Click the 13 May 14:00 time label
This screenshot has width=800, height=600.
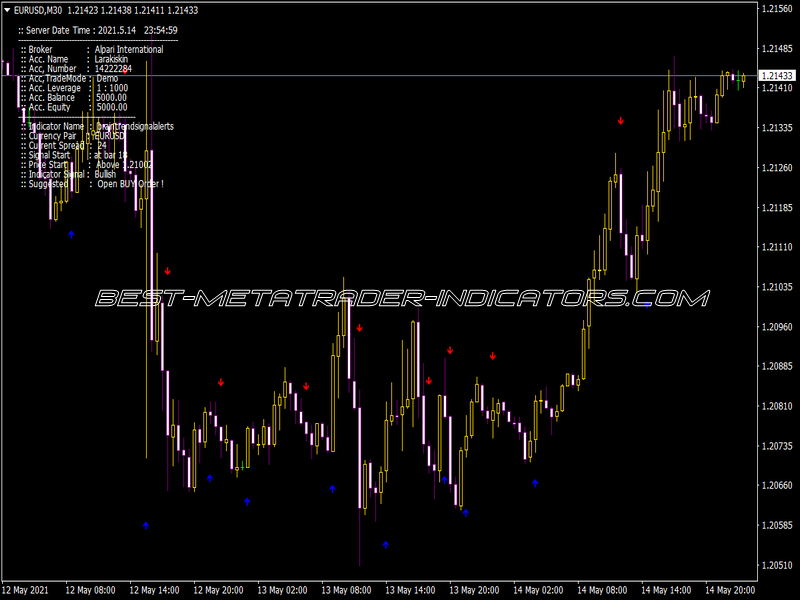point(410,590)
